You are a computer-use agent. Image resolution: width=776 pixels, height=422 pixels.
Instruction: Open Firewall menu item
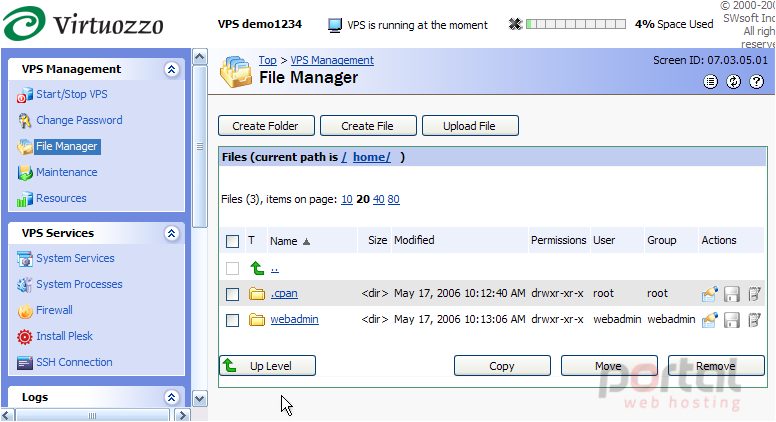[x=54, y=310]
